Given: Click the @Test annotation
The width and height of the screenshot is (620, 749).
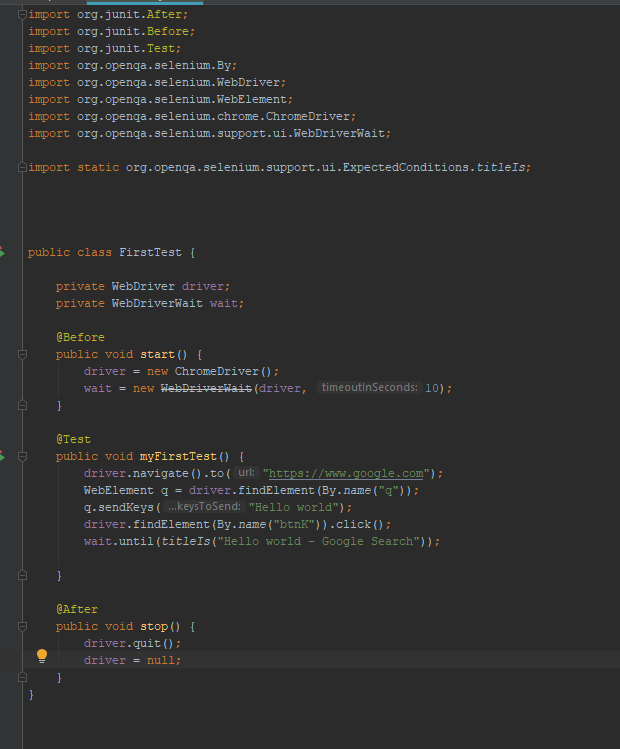Looking at the screenshot, I should [73, 439].
